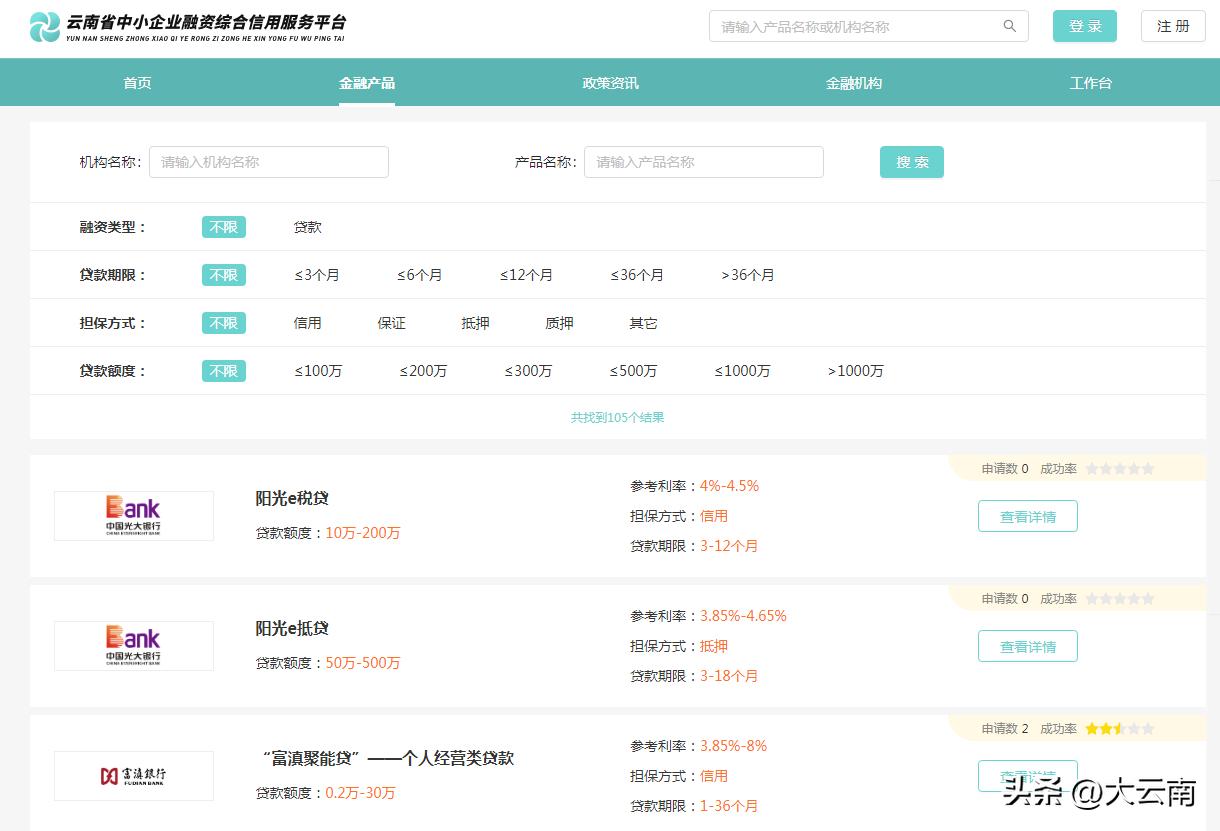Select the ≤36个月 loan period filter

(633, 275)
